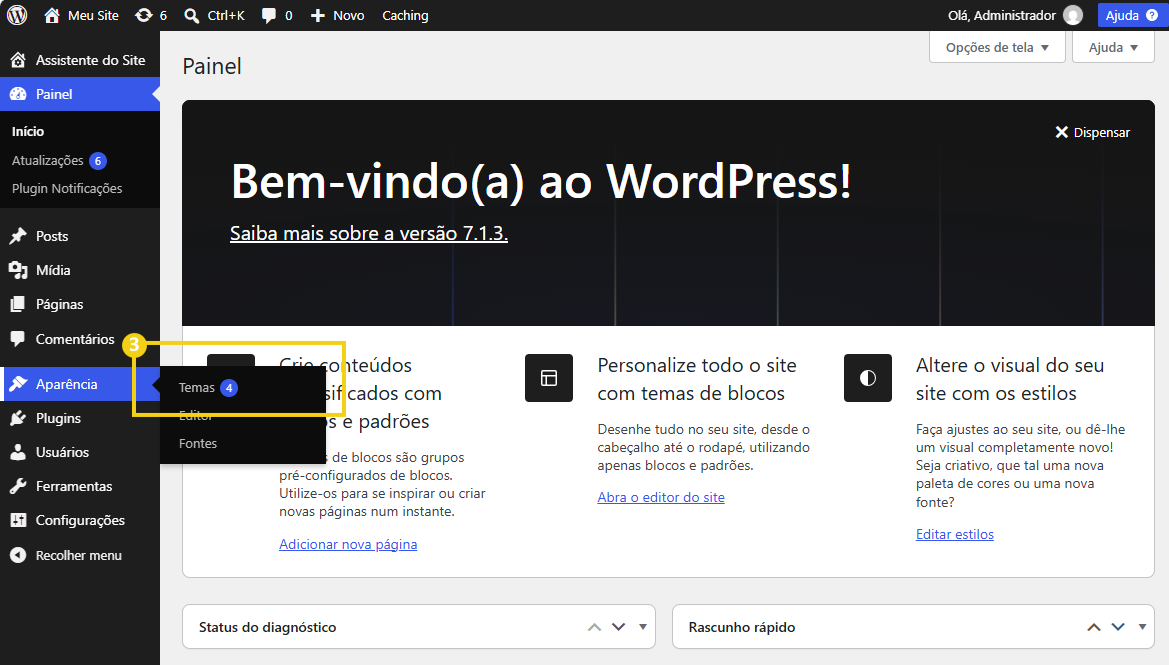Open Páginas menu
The image size is (1169, 665).
coord(80,304)
